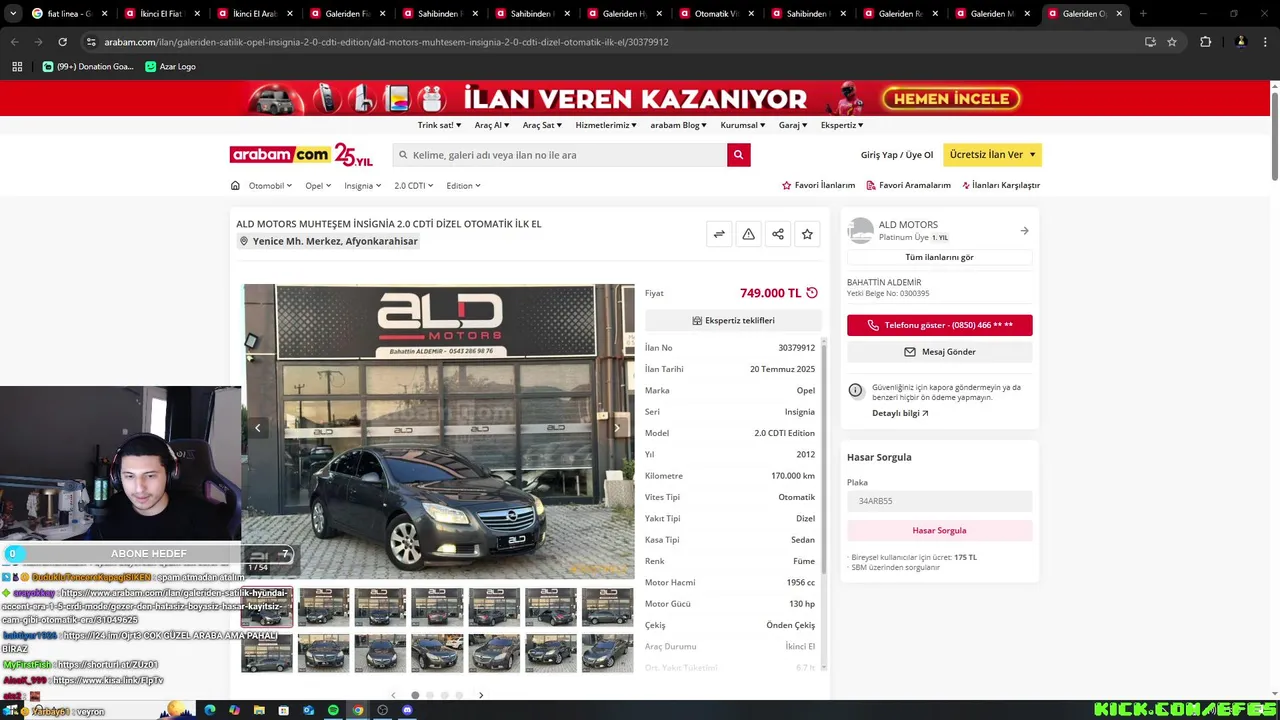
Task: Select second gallery page dot
Action: coord(430,695)
